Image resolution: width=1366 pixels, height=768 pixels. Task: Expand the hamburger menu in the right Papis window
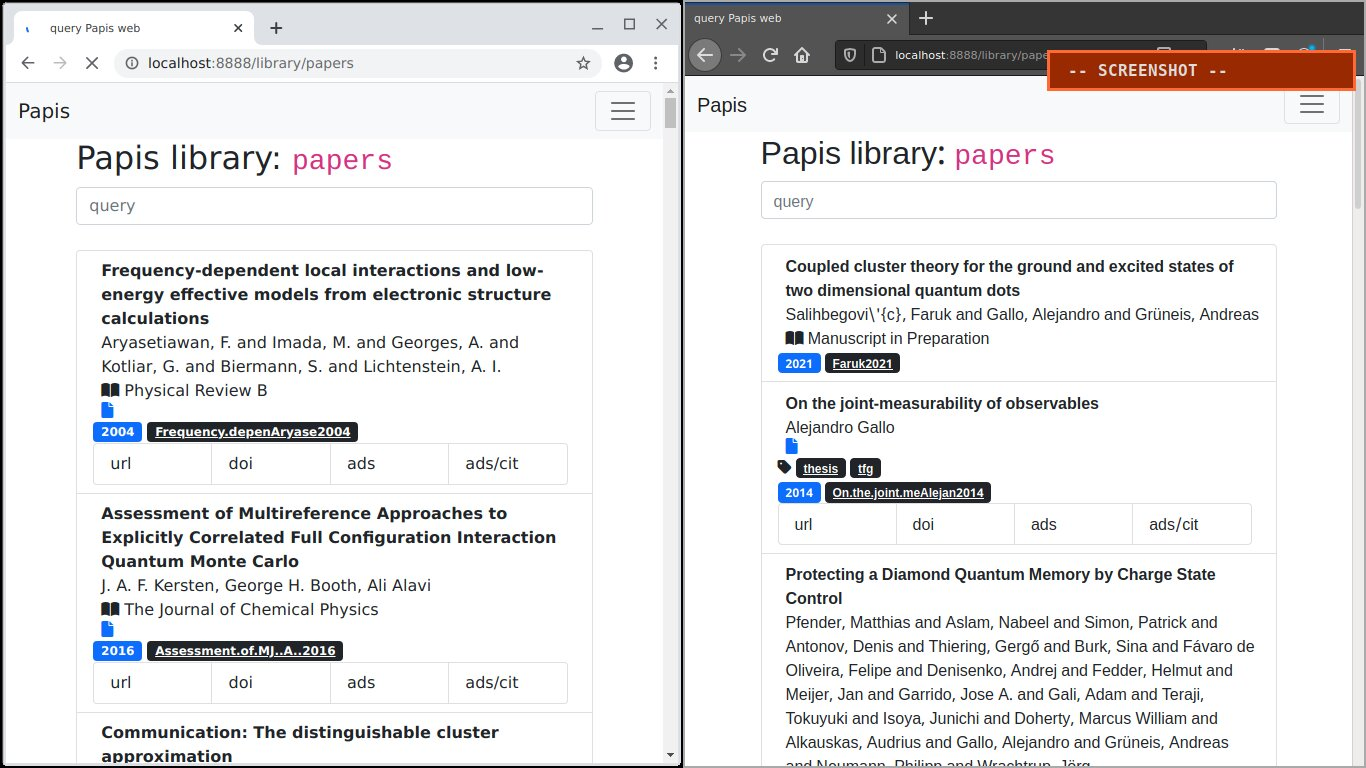(1312, 104)
